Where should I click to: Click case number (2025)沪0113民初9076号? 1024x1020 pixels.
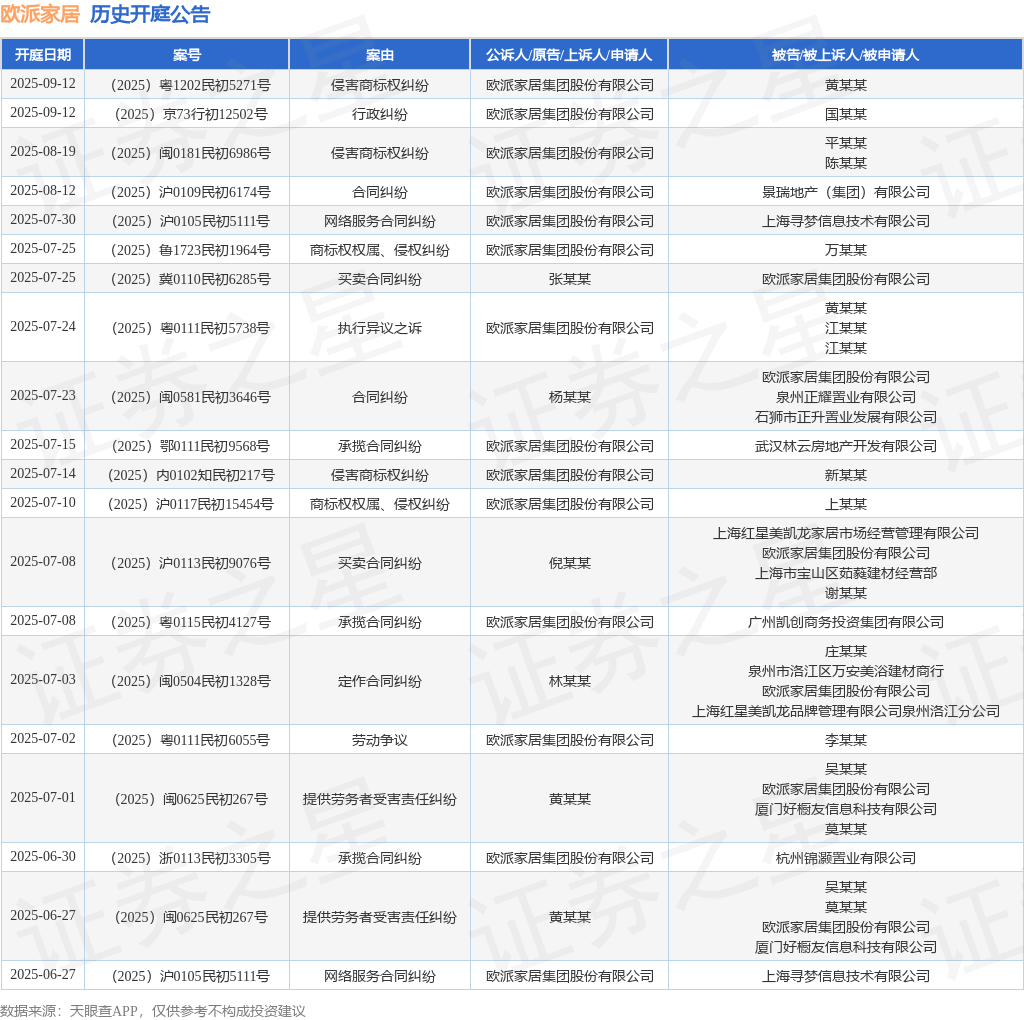tap(190, 563)
